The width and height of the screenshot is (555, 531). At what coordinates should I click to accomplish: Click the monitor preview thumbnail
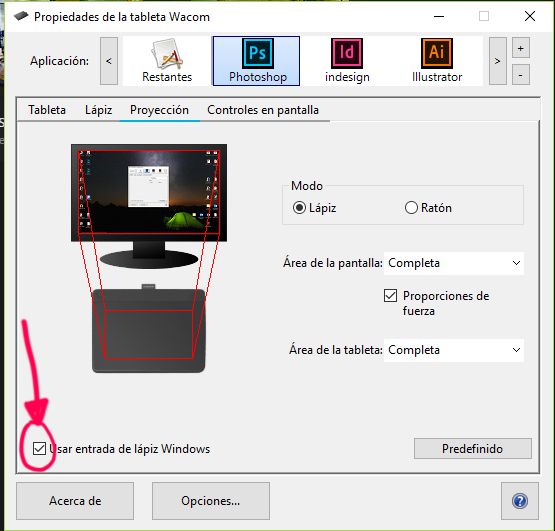click(x=149, y=193)
